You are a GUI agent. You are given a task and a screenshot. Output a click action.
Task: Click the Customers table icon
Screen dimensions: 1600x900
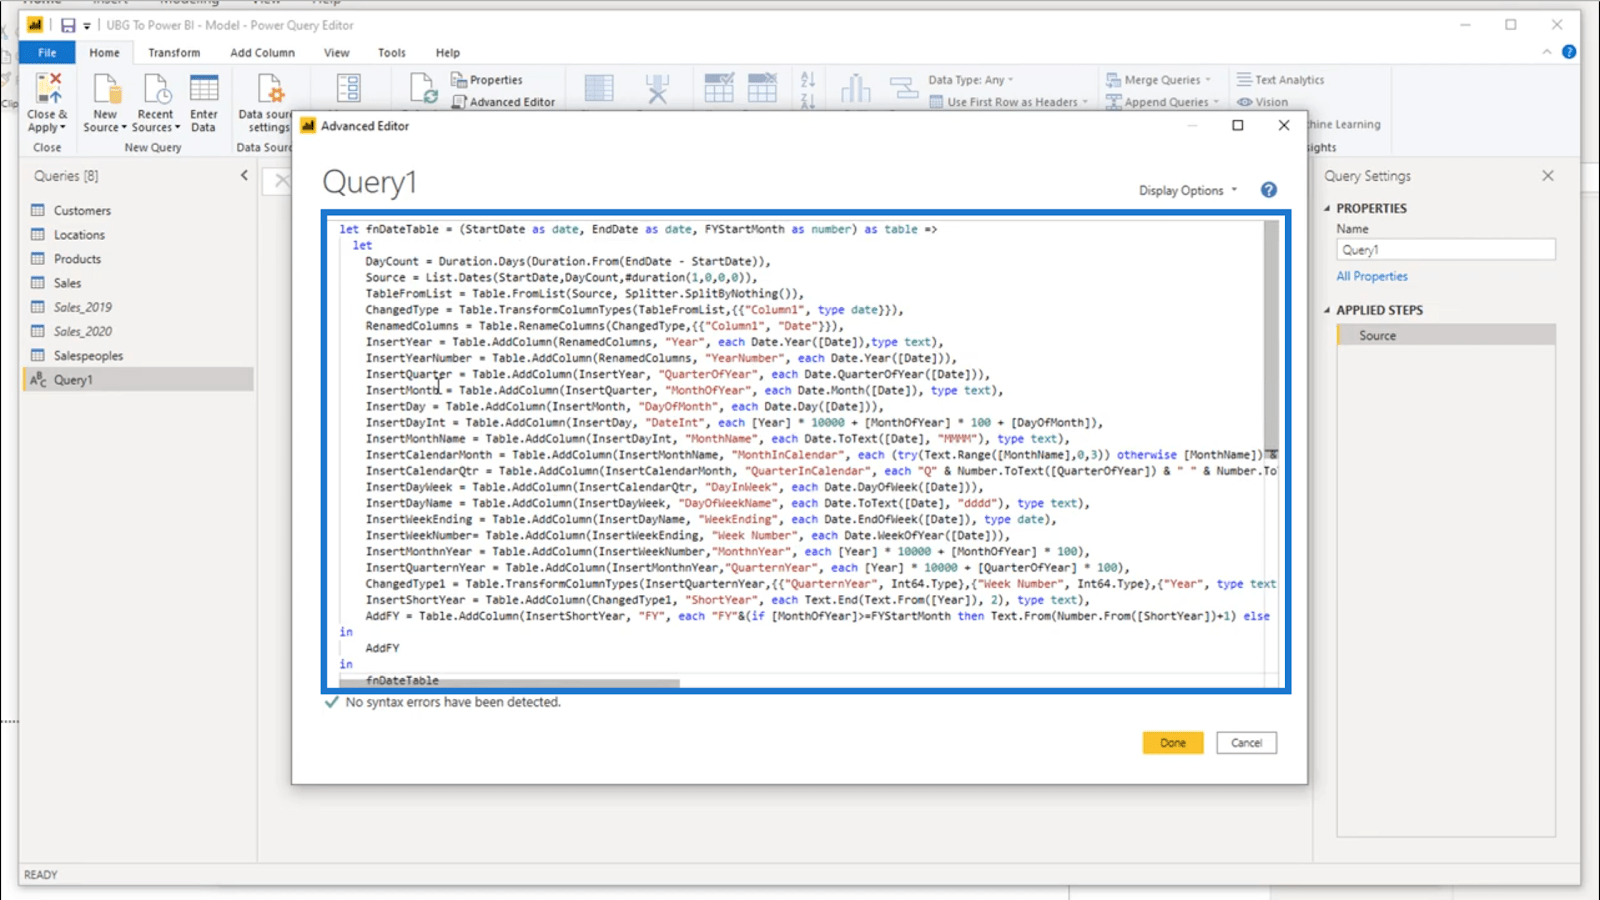click(38, 211)
